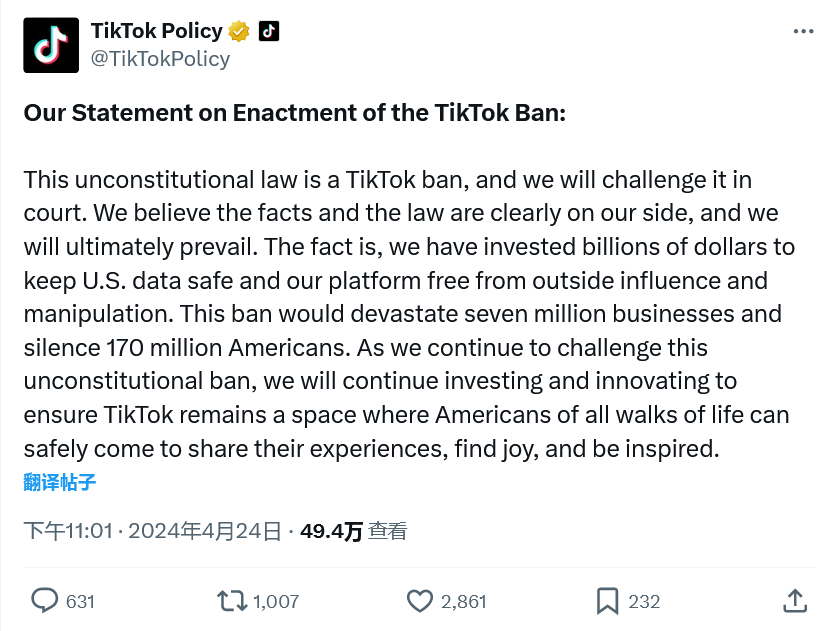
Task: Open the @TikTokPolicy handle link
Action: coord(160,58)
